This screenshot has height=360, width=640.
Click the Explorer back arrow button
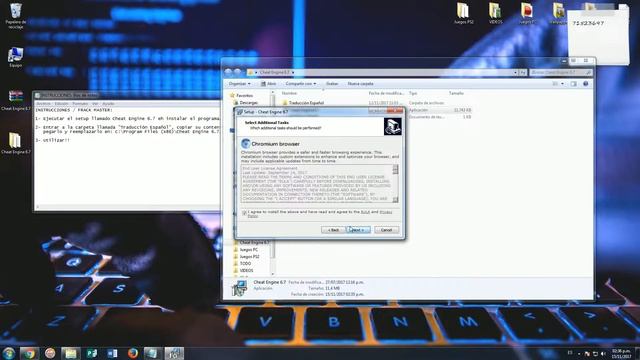(x=229, y=72)
